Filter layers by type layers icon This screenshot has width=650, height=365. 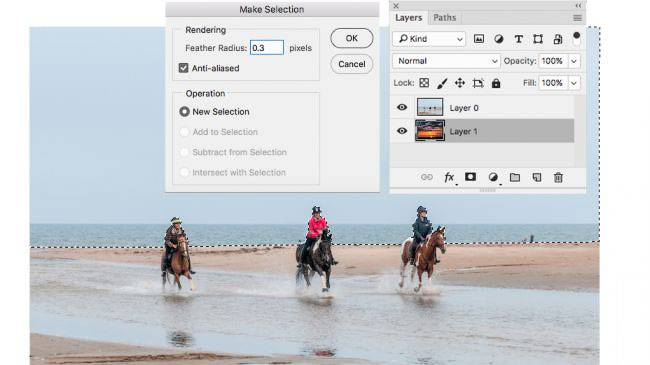pos(518,39)
